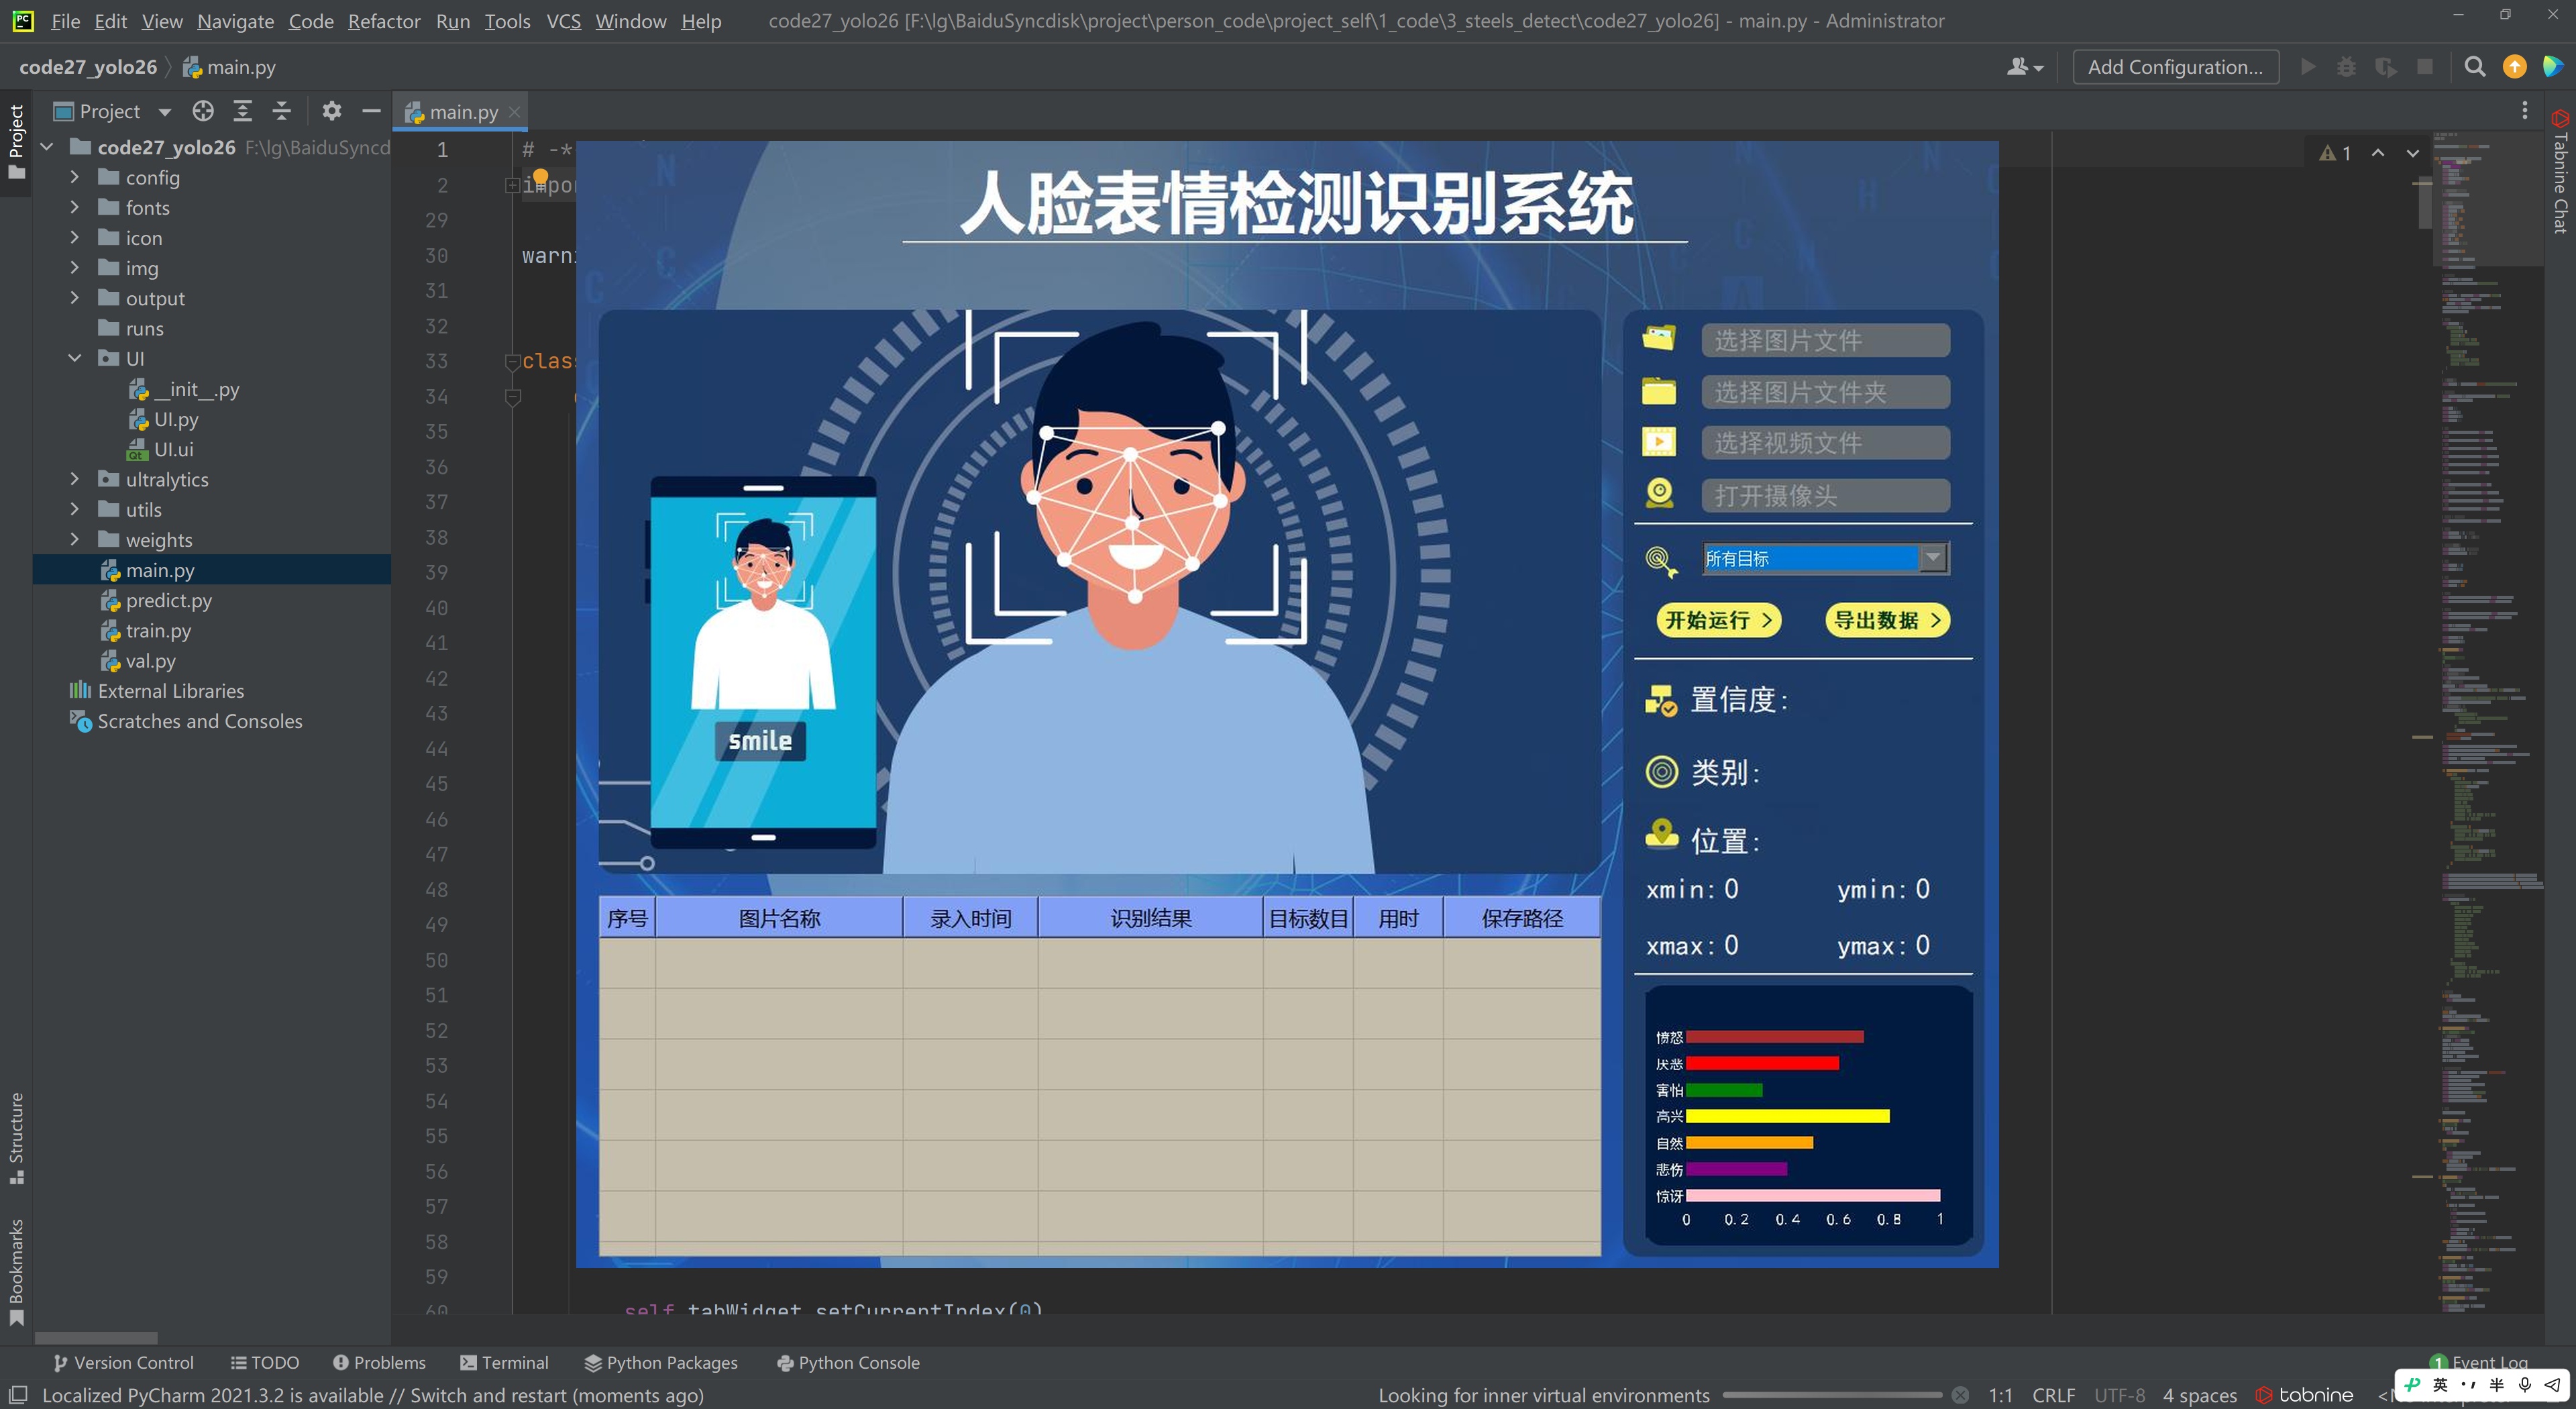
Task: Select predict.py in the project tree
Action: tap(168, 600)
